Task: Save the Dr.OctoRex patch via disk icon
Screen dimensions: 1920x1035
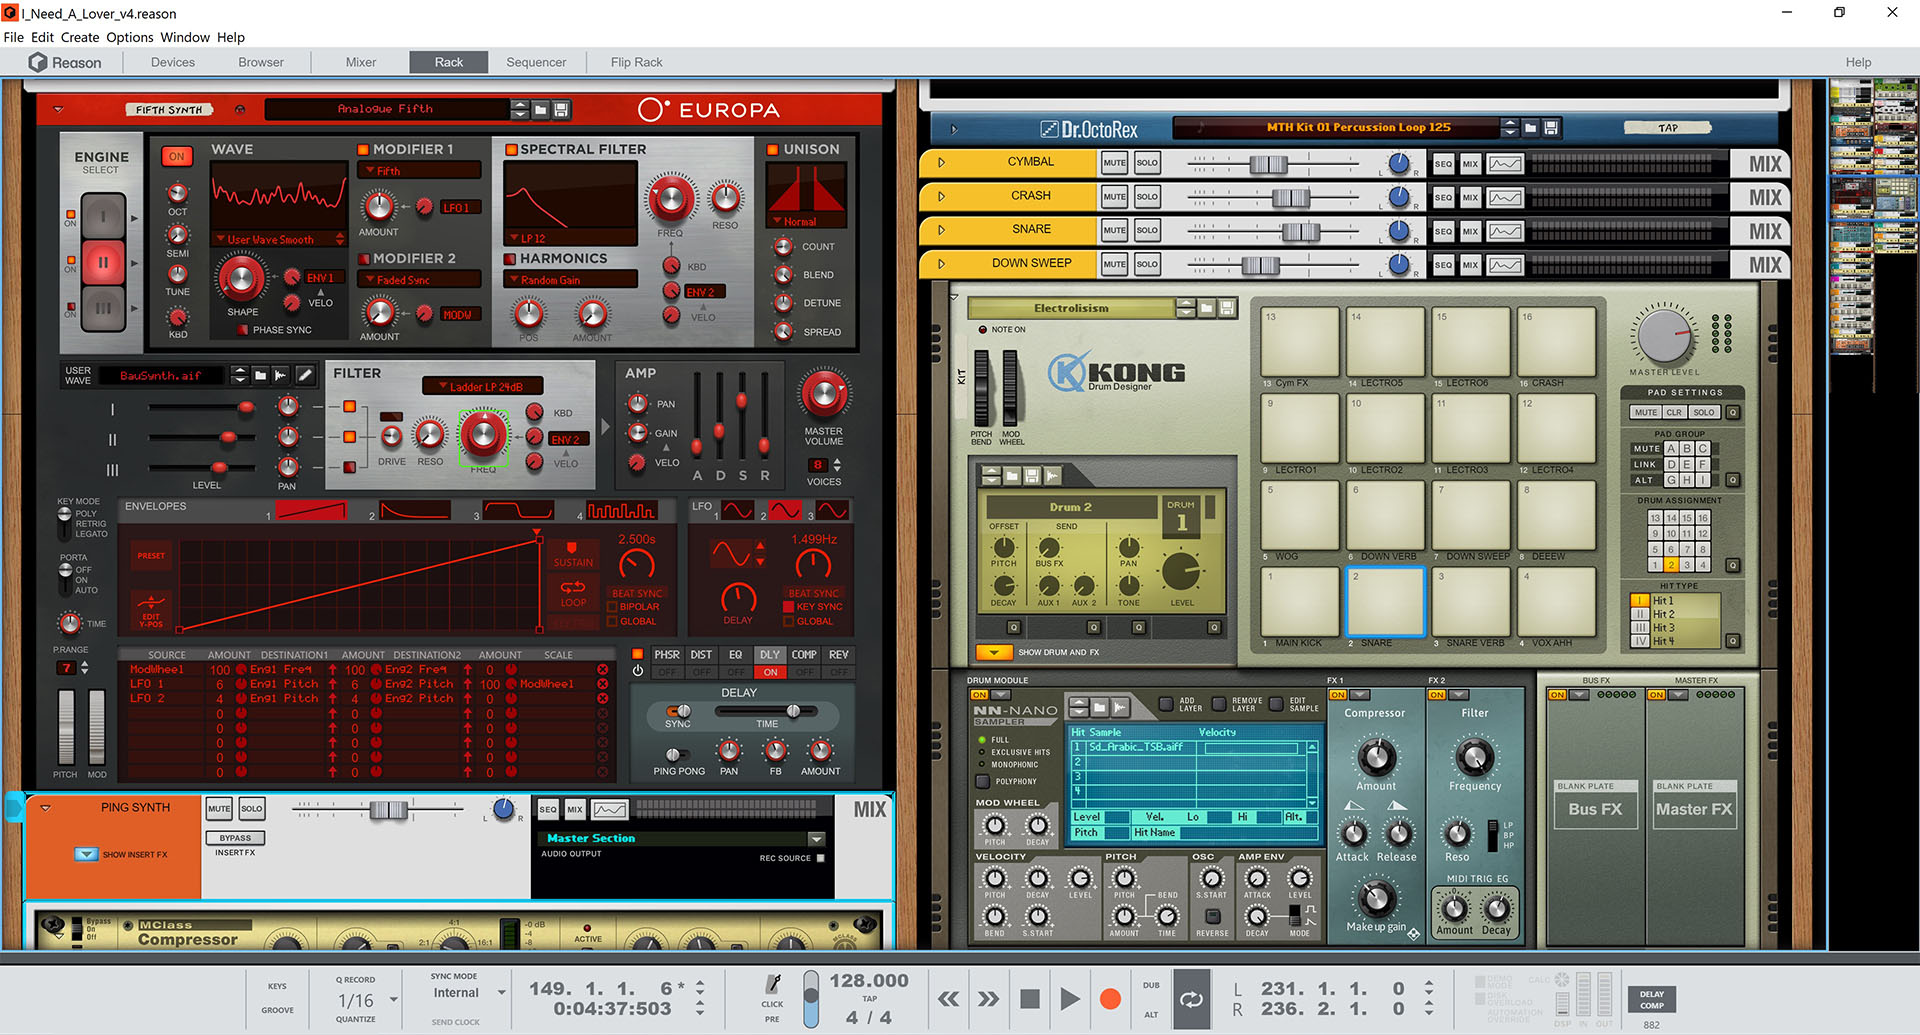Action: [1551, 128]
